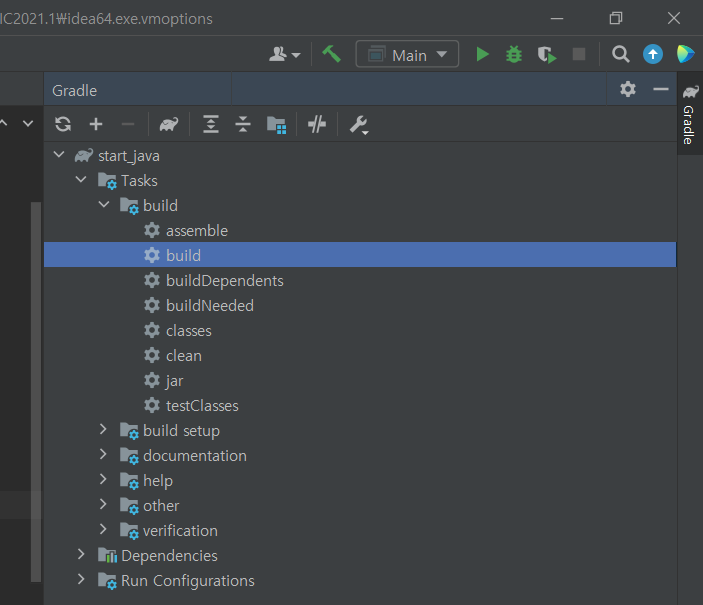Select the buildDependents task

(225, 281)
